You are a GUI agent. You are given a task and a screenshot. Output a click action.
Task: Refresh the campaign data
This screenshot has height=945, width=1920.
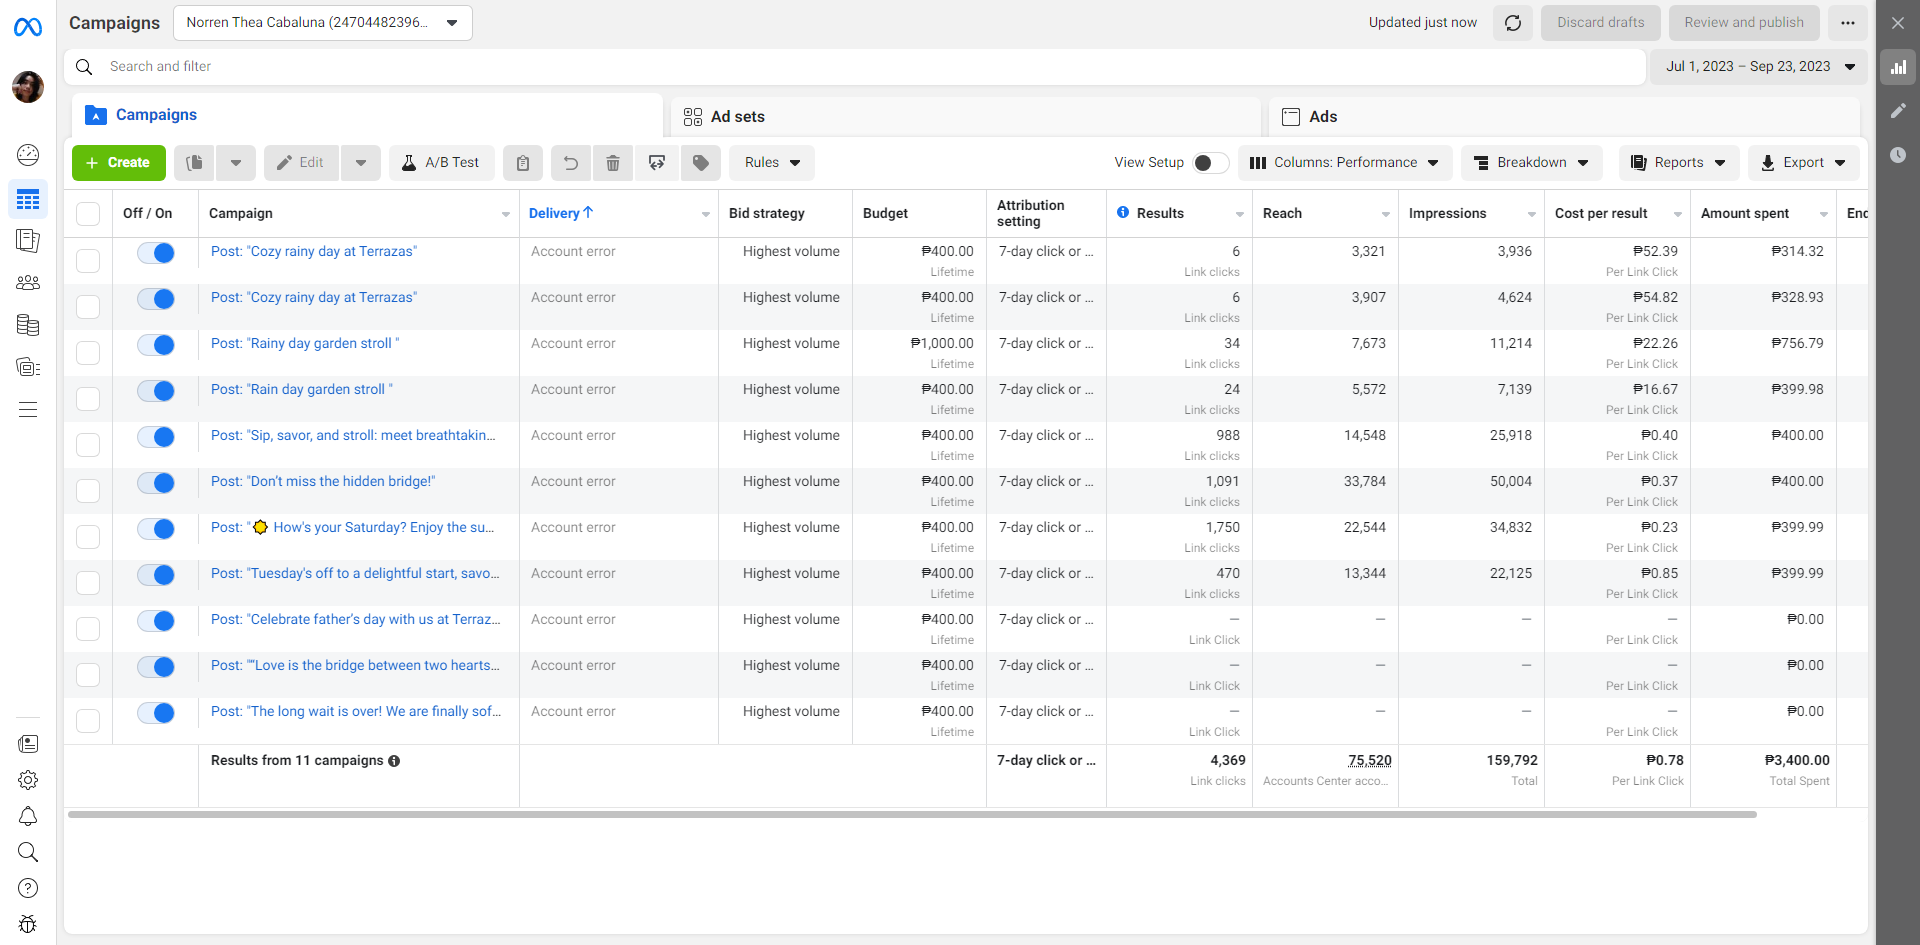click(x=1513, y=23)
